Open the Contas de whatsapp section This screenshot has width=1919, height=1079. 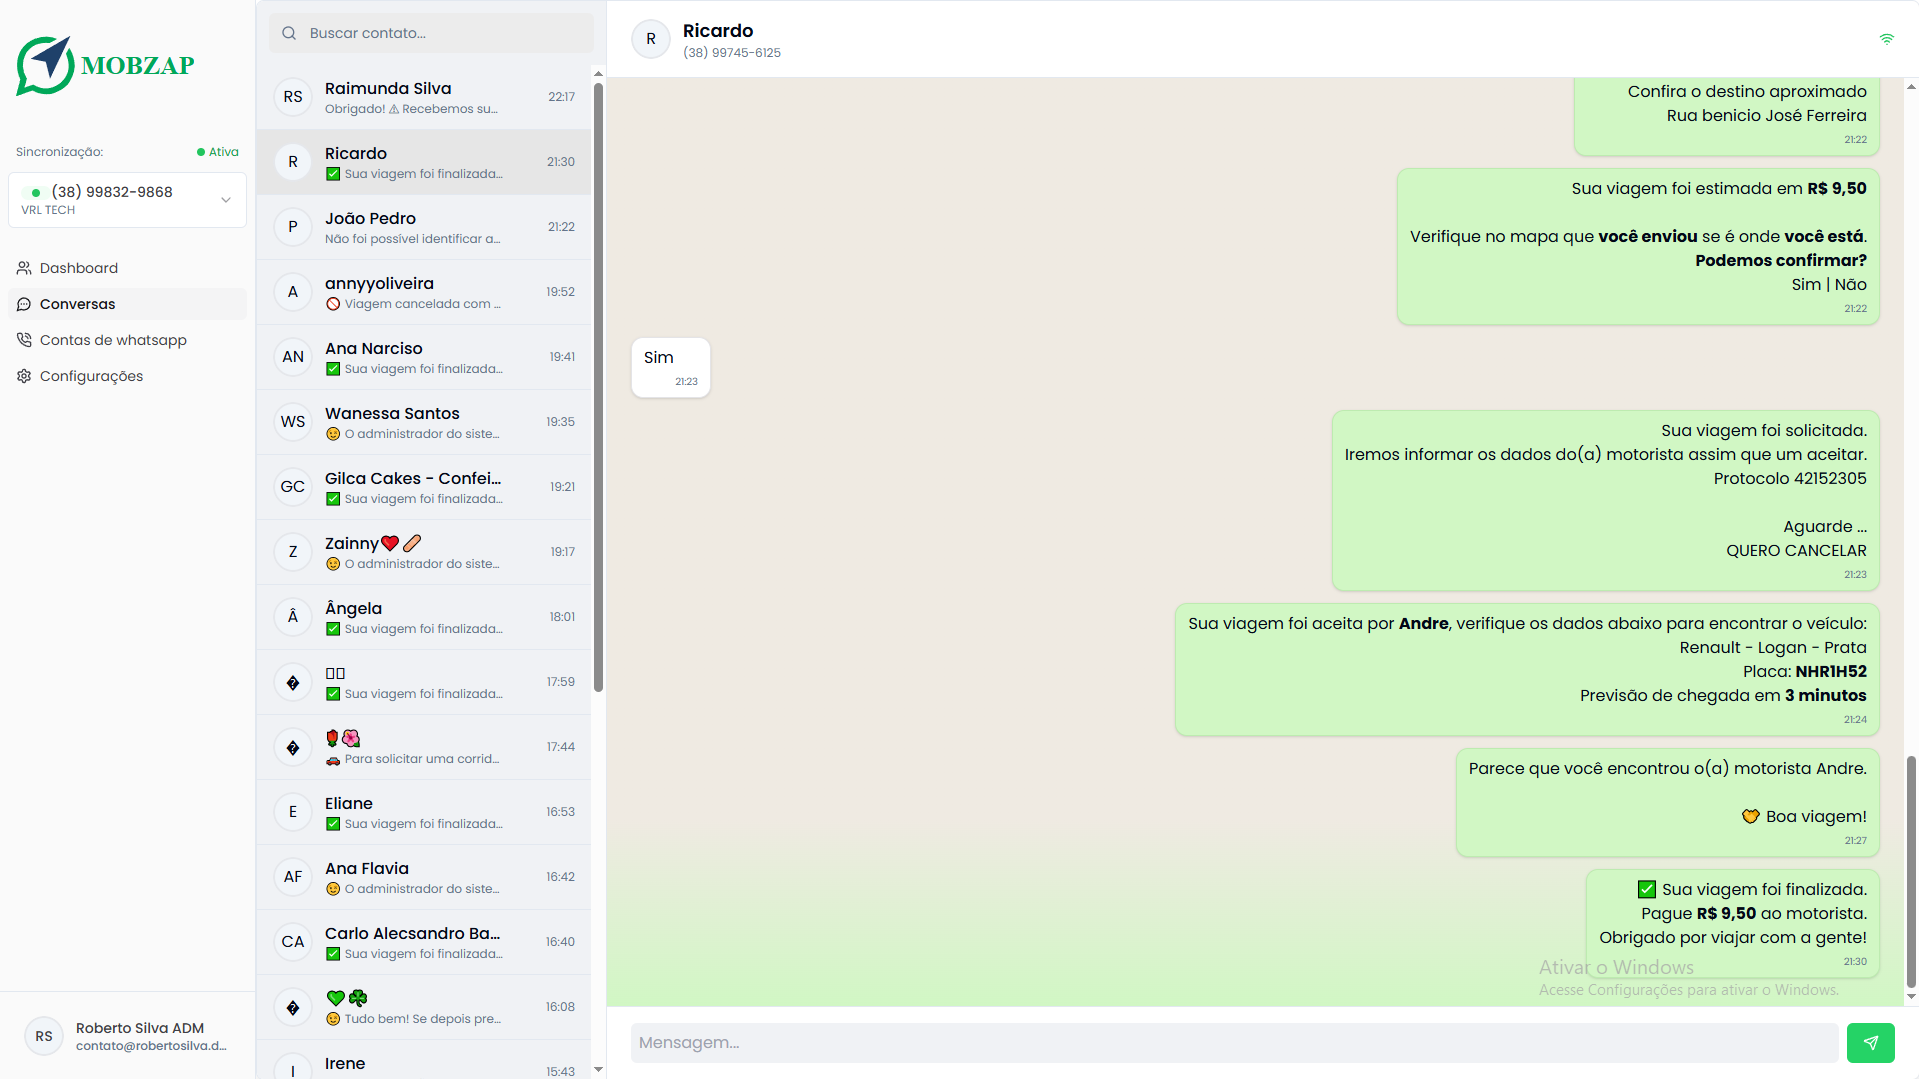[113, 340]
